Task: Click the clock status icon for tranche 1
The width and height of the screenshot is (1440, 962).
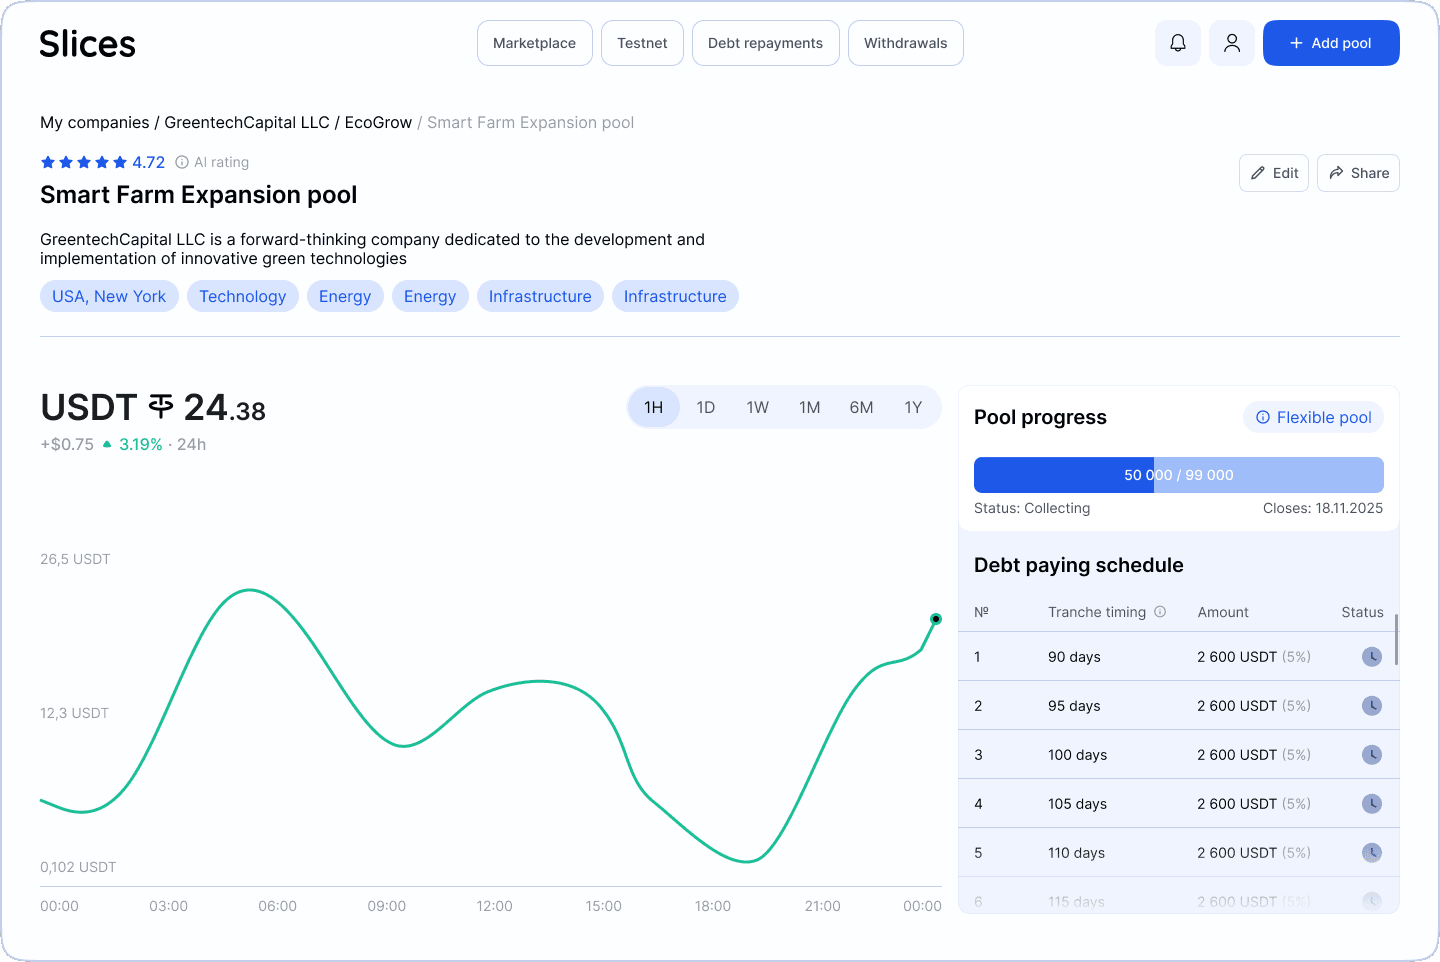Action: pyautogui.click(x=1372, y=657)
